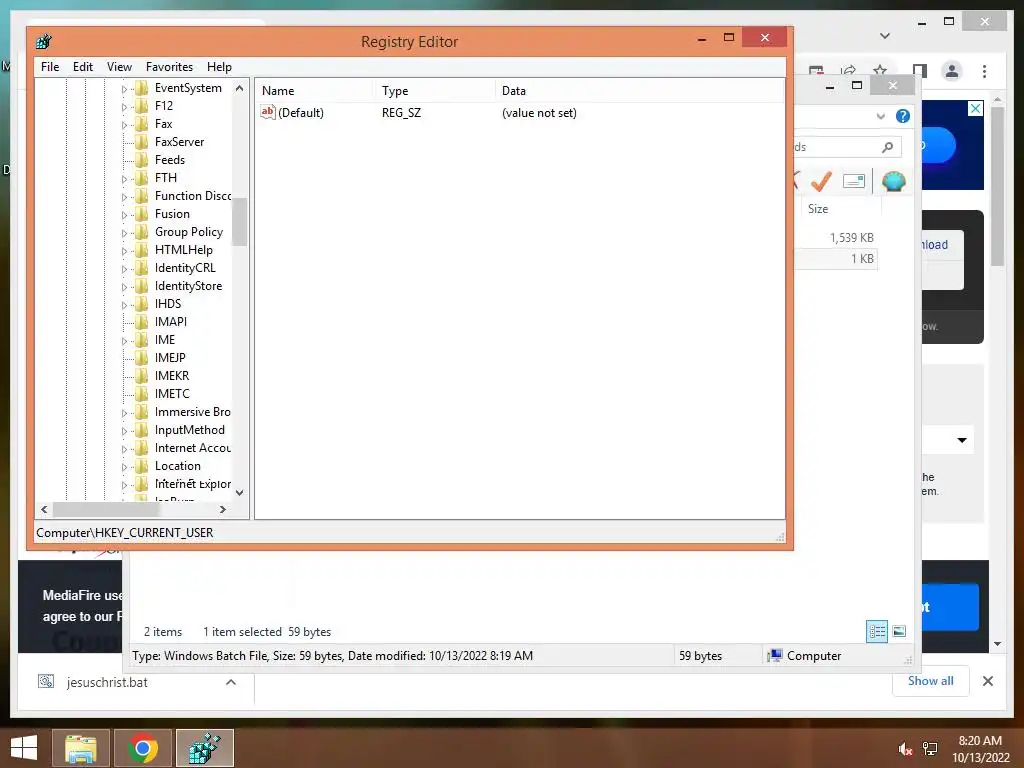Click the FaxServer key folder icon

(x=142, y=142)
